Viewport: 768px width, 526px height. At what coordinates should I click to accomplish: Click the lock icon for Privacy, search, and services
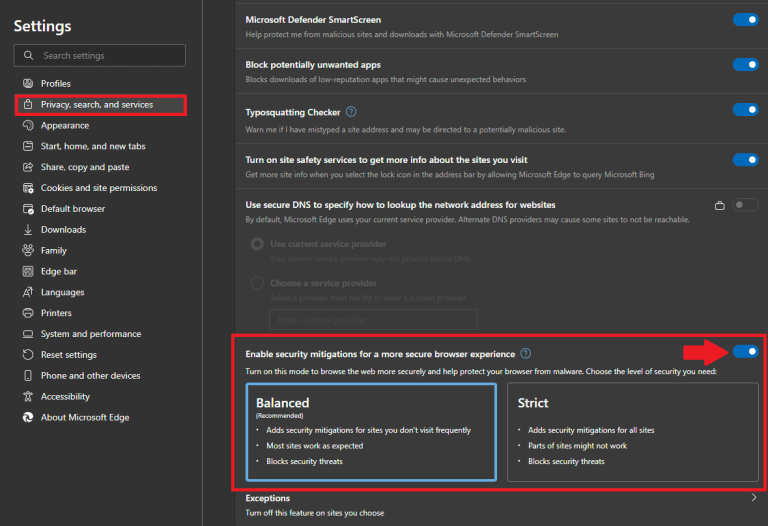click(x=28, y=104)
